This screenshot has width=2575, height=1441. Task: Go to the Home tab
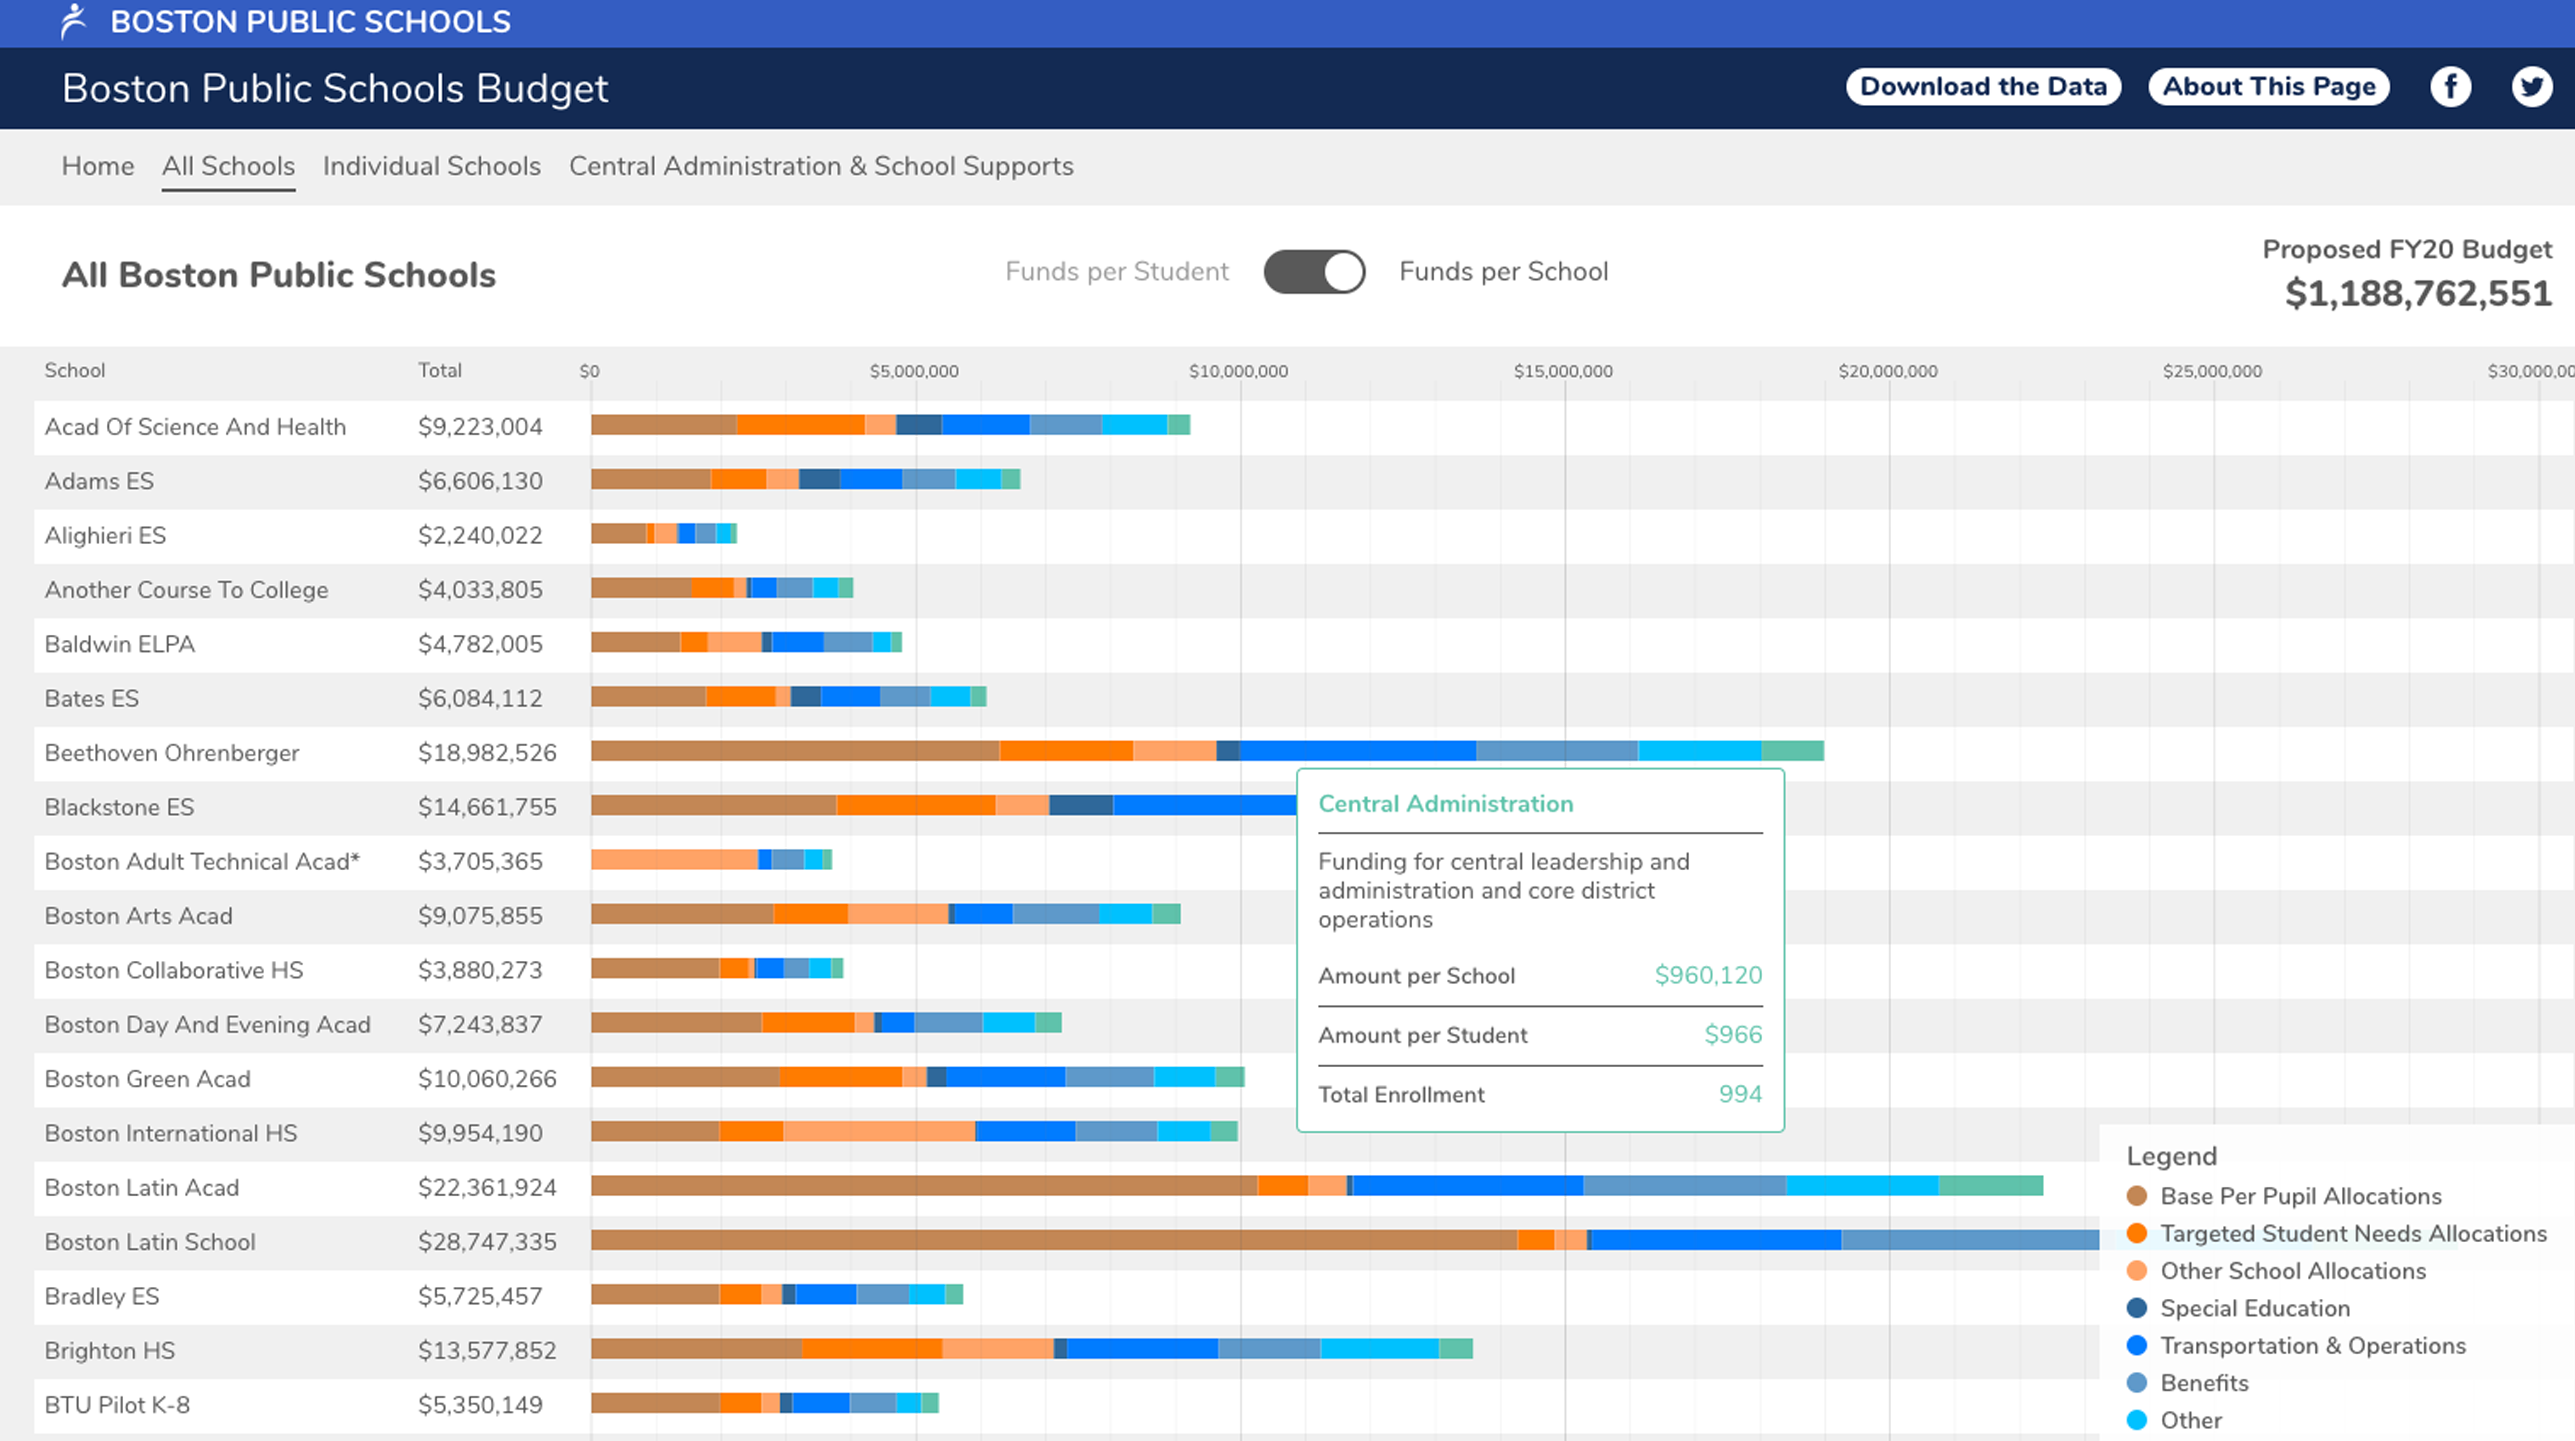[x=98, y=166]
